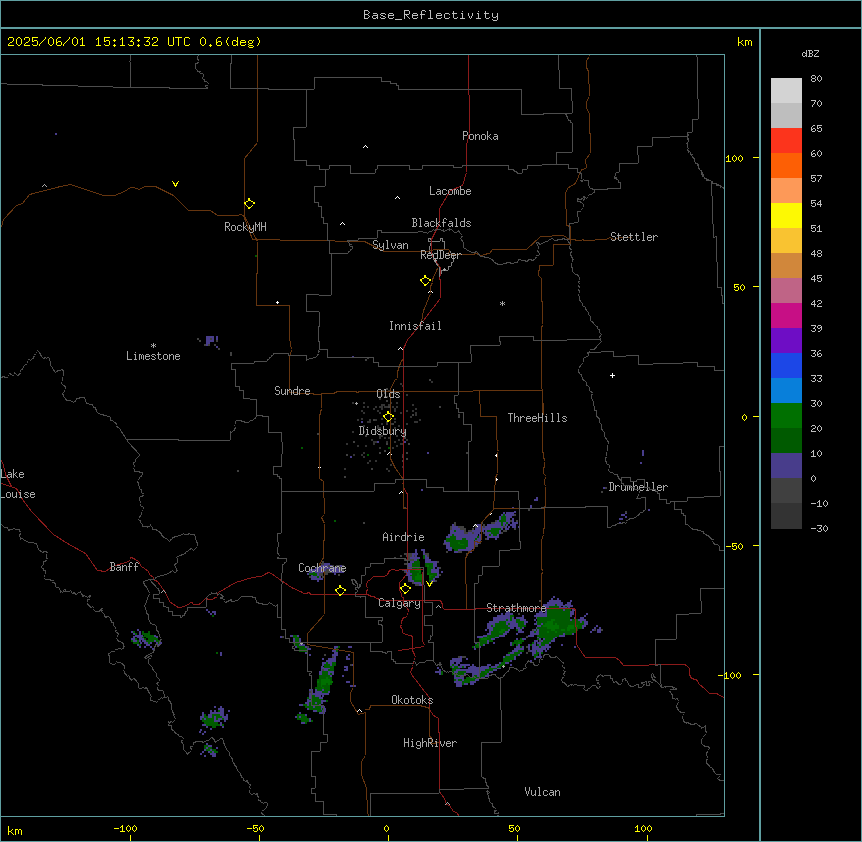
Task: Click the Cochrane label
Action: (322, 568)
